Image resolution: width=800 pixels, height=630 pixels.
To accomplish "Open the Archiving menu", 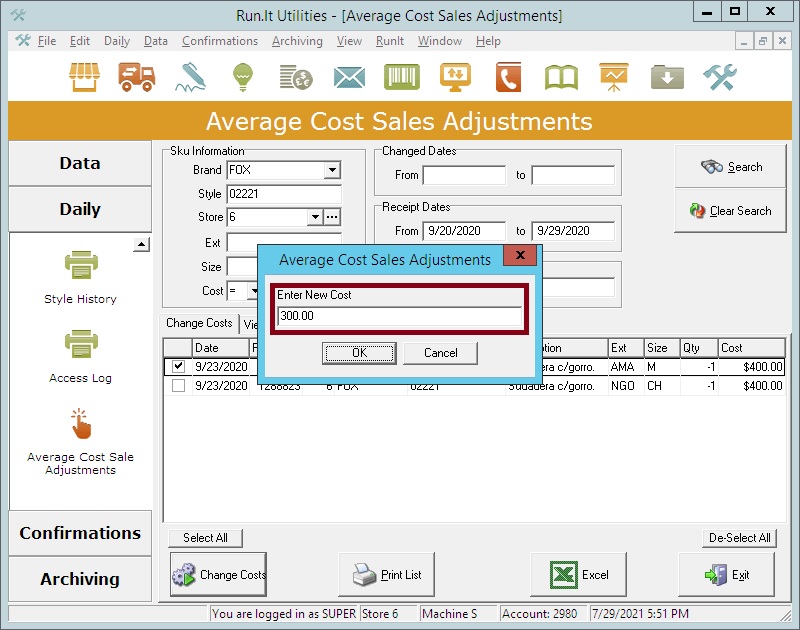I will (297, 41).
